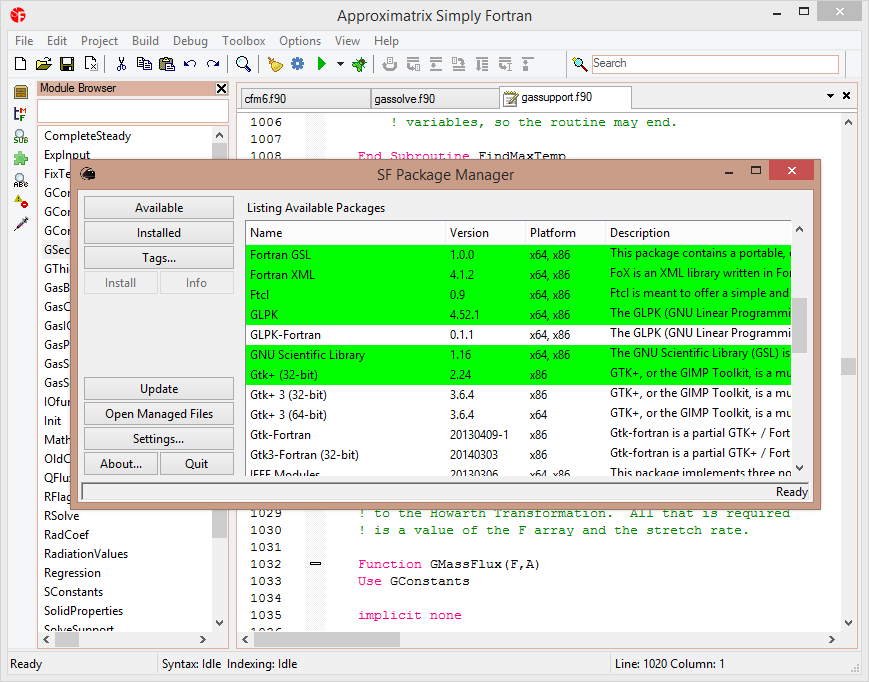Click the SF Package Manager title icon
The height and width of the screenshot is (682, 869).
click(88, 175)
